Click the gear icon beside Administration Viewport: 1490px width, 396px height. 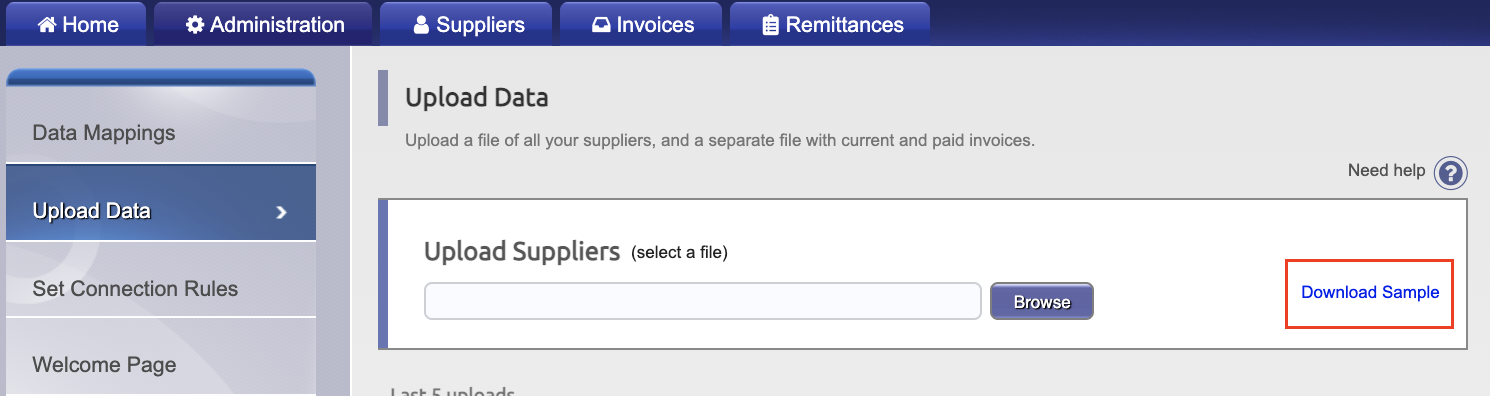click(195, 25)
